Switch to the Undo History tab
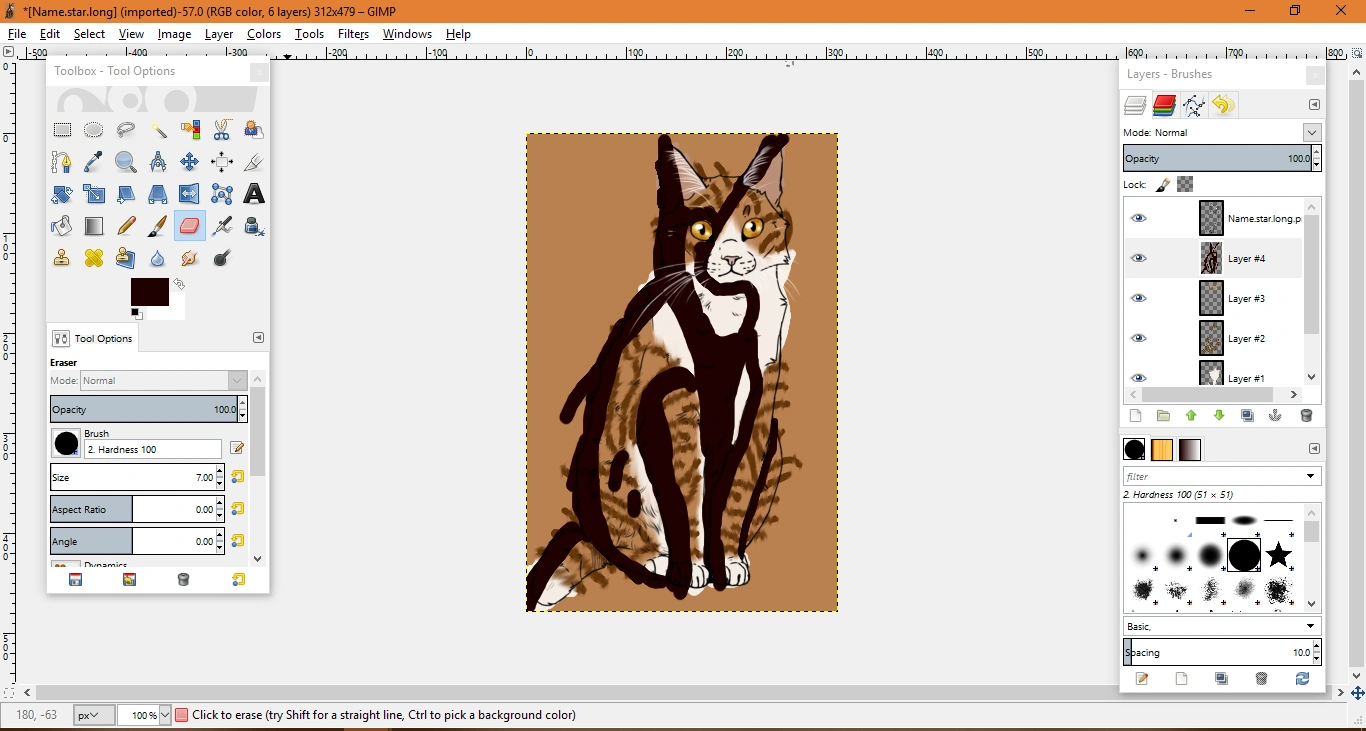The image size is (1366, 731). pos(1222,105)
